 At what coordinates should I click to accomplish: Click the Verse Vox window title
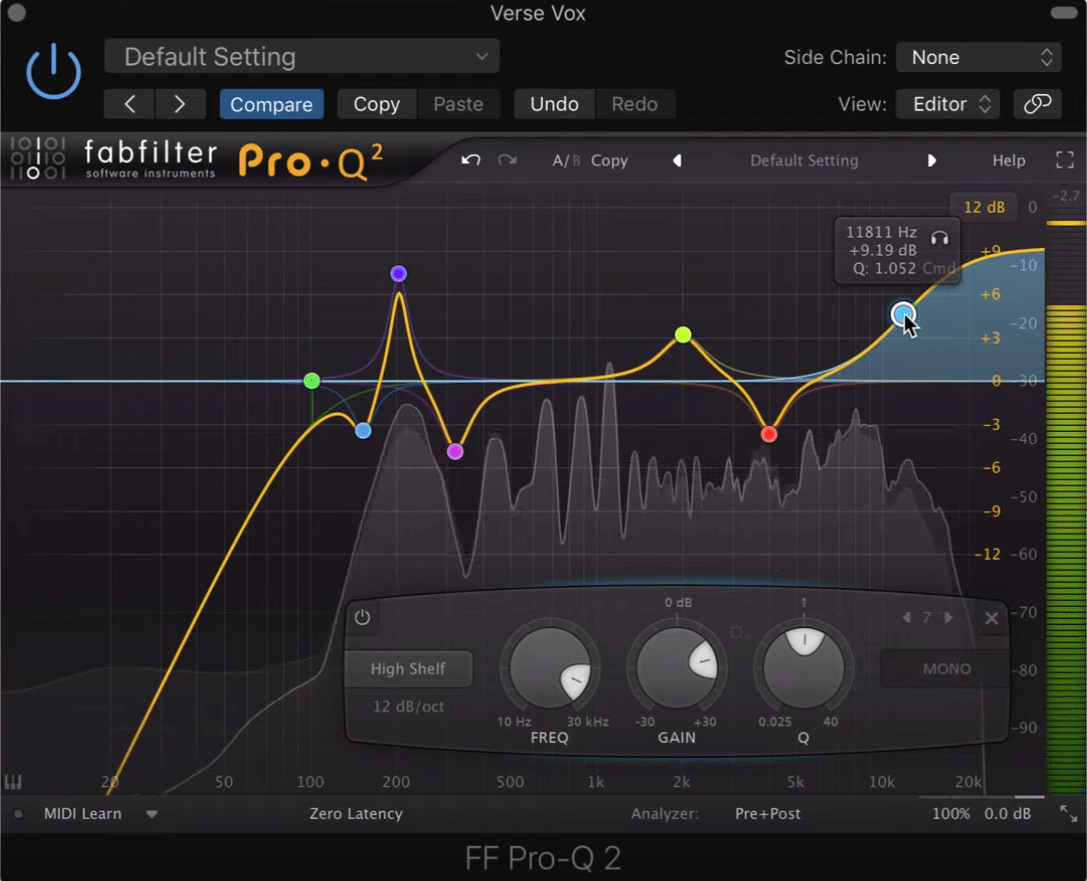click(x=538, y=13)
